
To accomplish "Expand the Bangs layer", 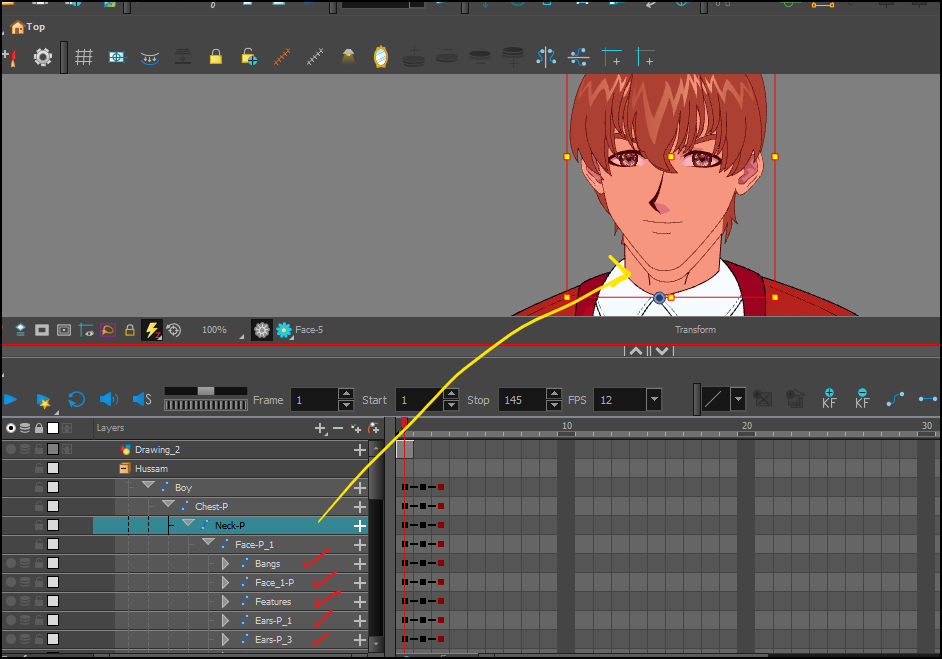I will (x=226, y=563).
